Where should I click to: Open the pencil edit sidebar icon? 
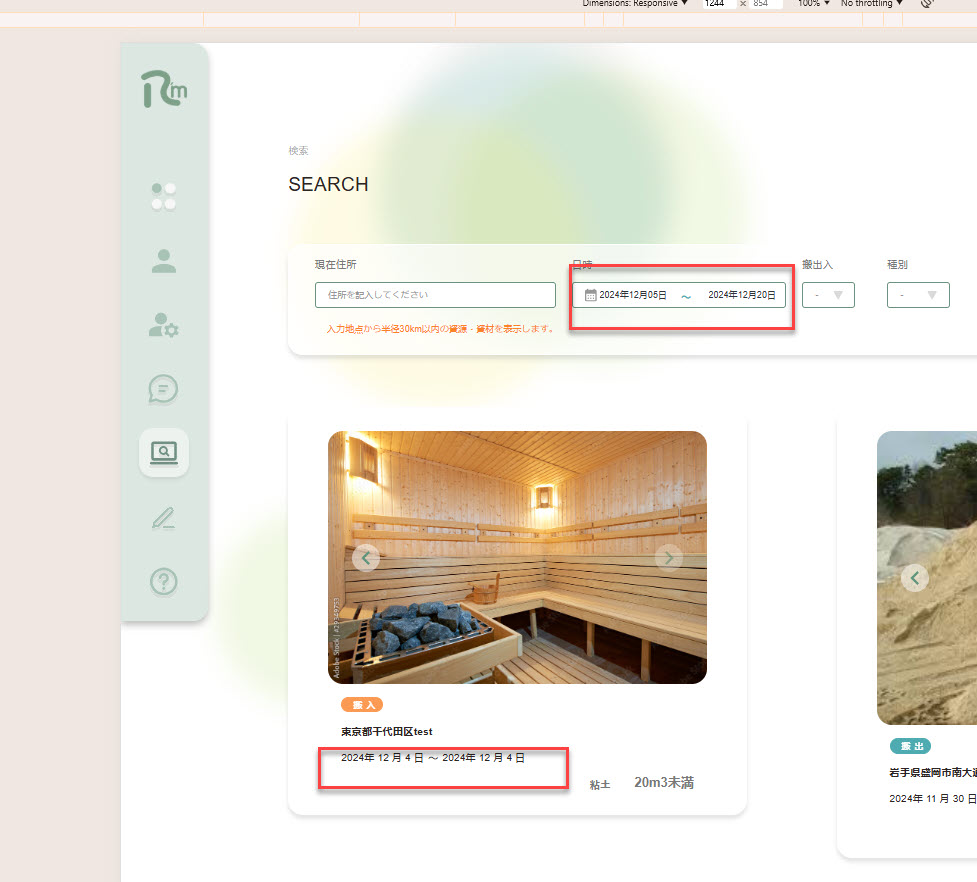click(x=164, y=517)
